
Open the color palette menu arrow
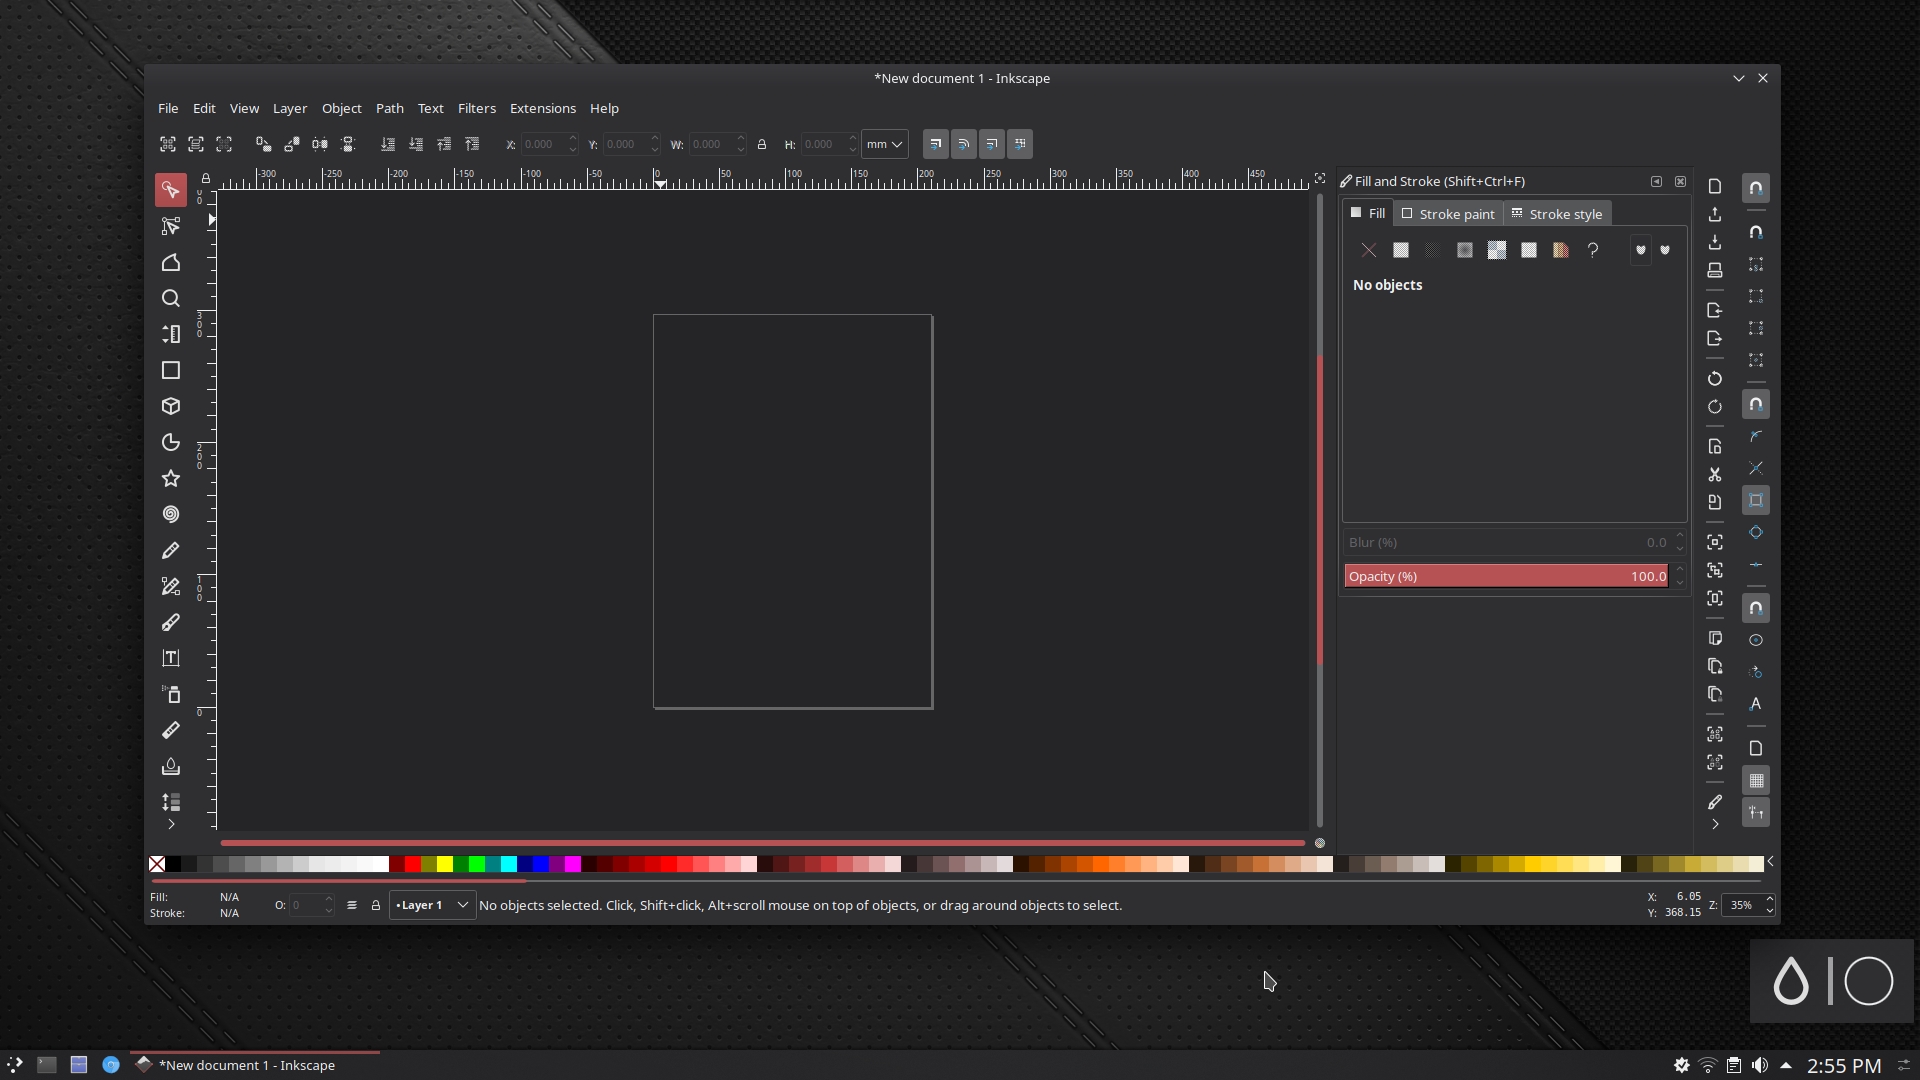click(x=1771, y=862)
